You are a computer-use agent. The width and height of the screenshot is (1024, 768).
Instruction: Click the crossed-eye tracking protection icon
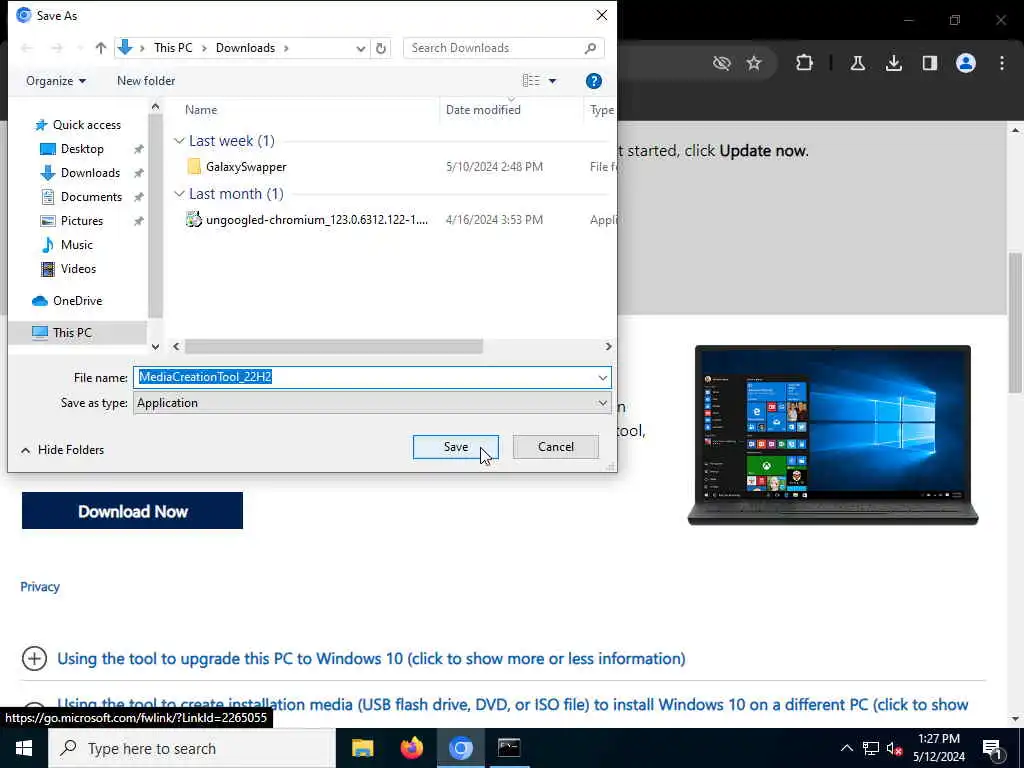[722, 63]
